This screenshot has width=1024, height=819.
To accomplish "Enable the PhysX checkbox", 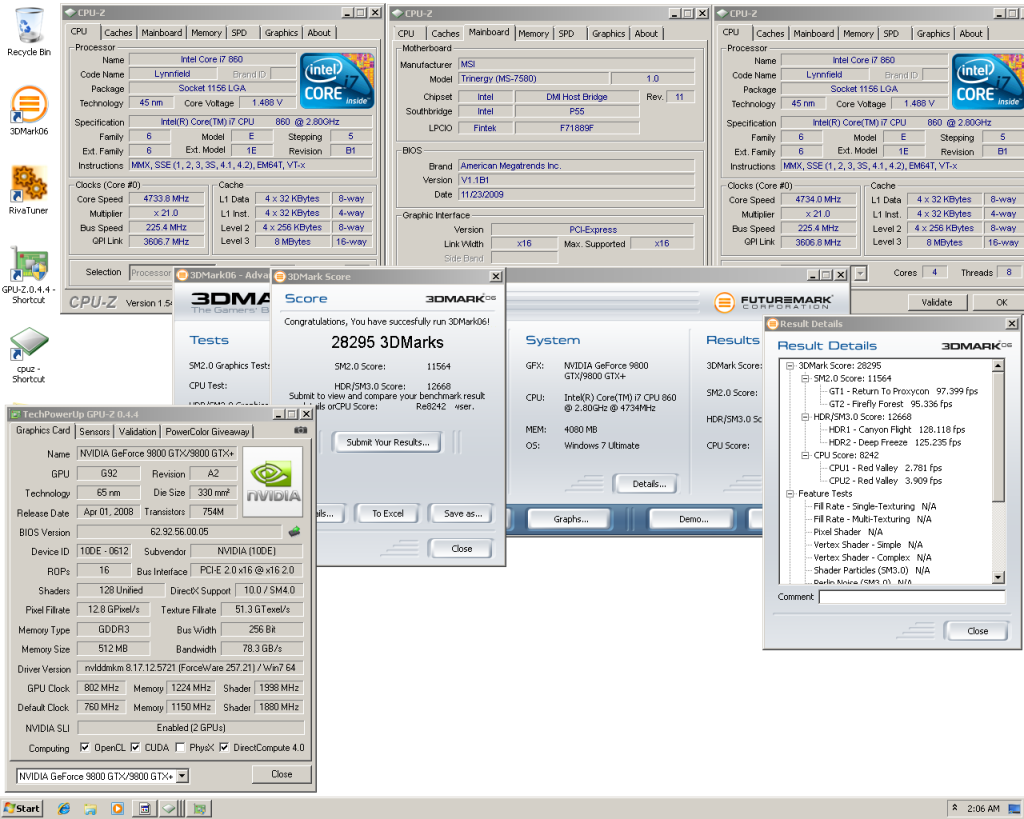I will click(180, 748).
